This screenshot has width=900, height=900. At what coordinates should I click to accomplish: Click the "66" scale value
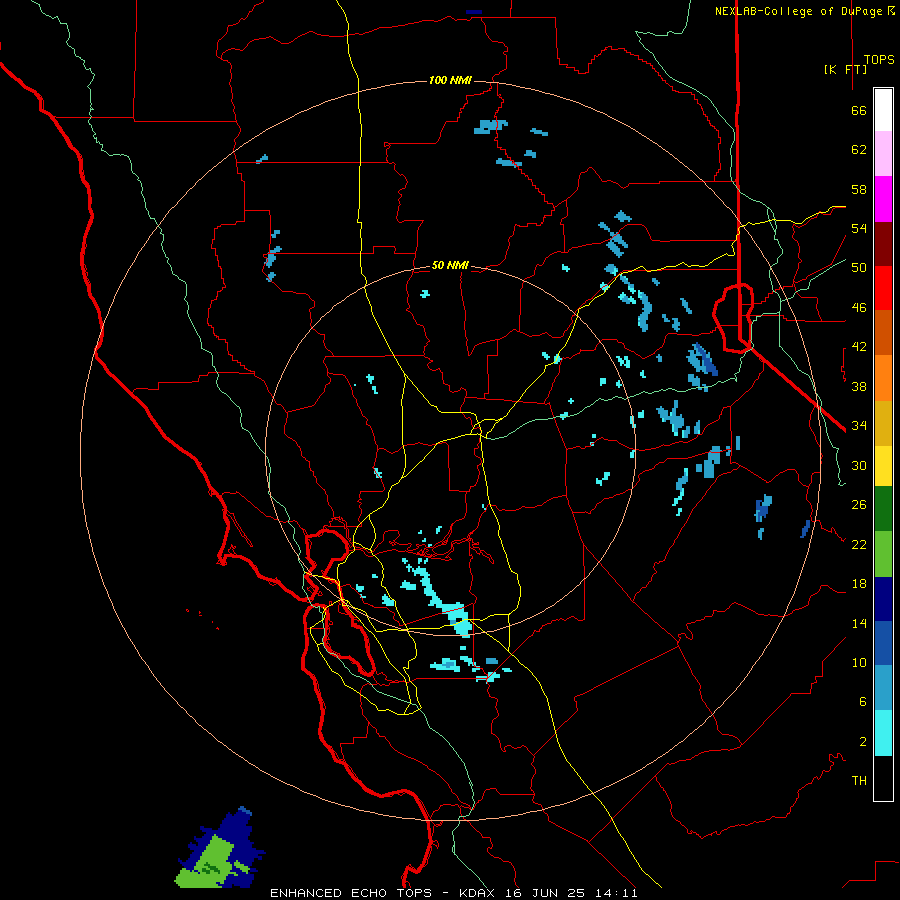859,110
